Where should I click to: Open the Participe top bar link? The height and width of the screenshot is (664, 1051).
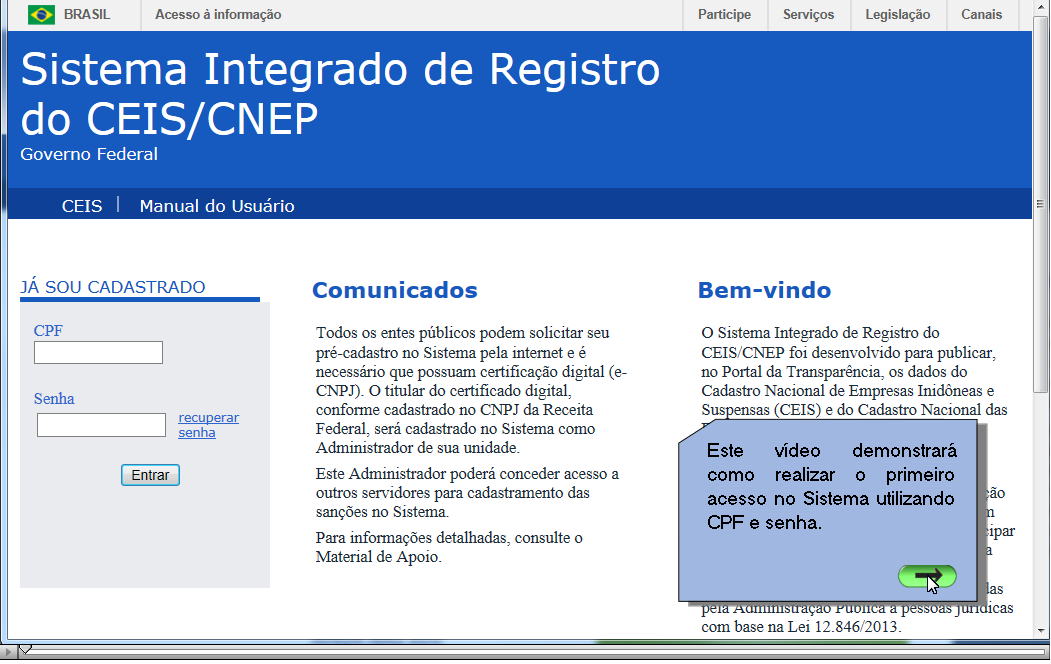pyautogui.click(x=724, y=15)
